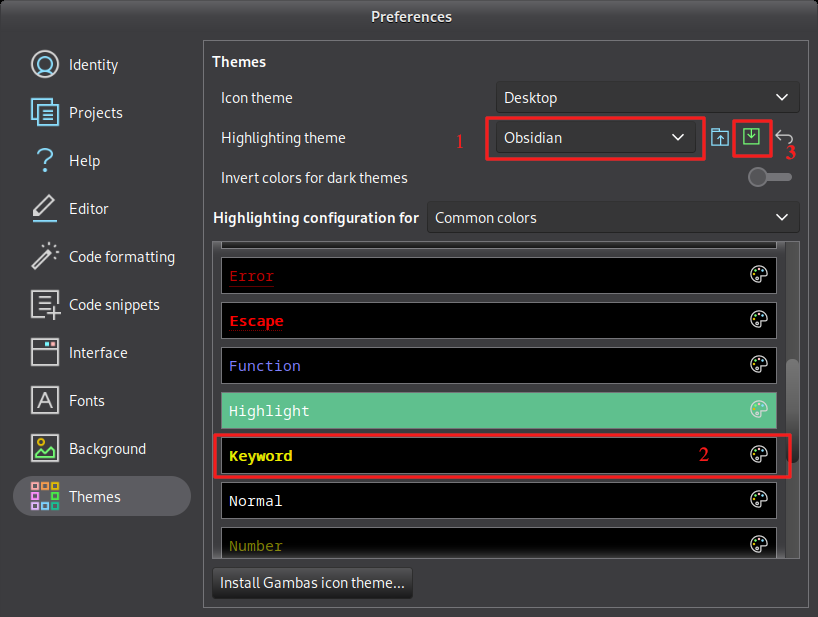Click the import theme icon with green arrow
The height and width of the screenshot is (617, 818).
tap(752, 138)
